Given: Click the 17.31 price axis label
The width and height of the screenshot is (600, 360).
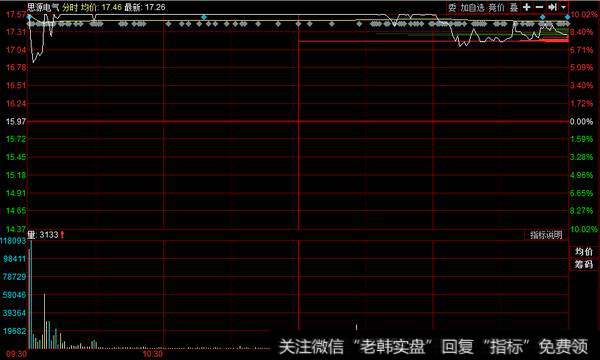Looking at the screenshot, I should click(16, 32).
